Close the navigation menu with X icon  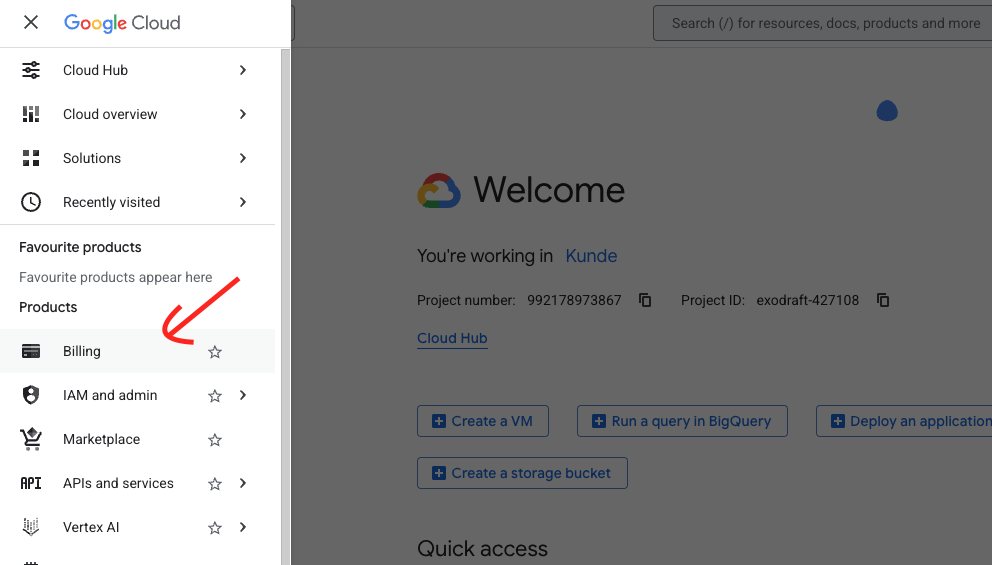click(31, 22)
